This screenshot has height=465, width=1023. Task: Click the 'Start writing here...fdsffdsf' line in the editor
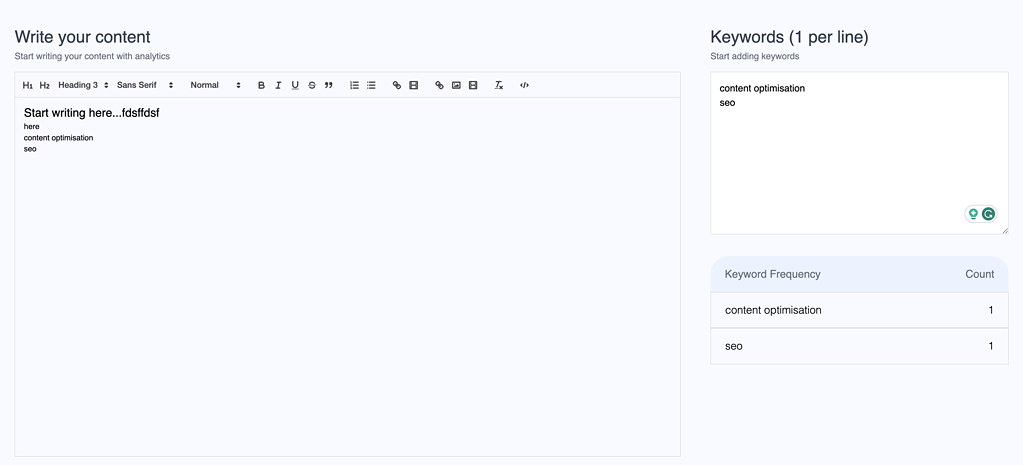(92, 113)
